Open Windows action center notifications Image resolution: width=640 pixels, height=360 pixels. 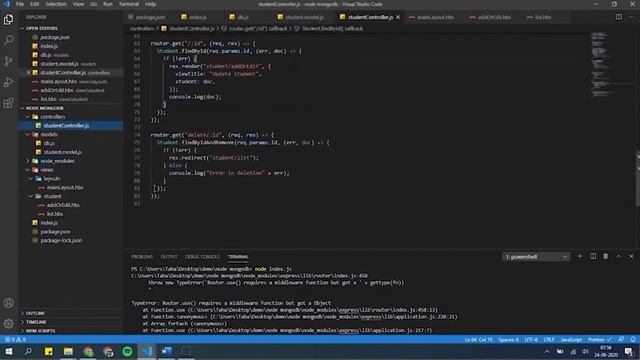click(629, 351)
